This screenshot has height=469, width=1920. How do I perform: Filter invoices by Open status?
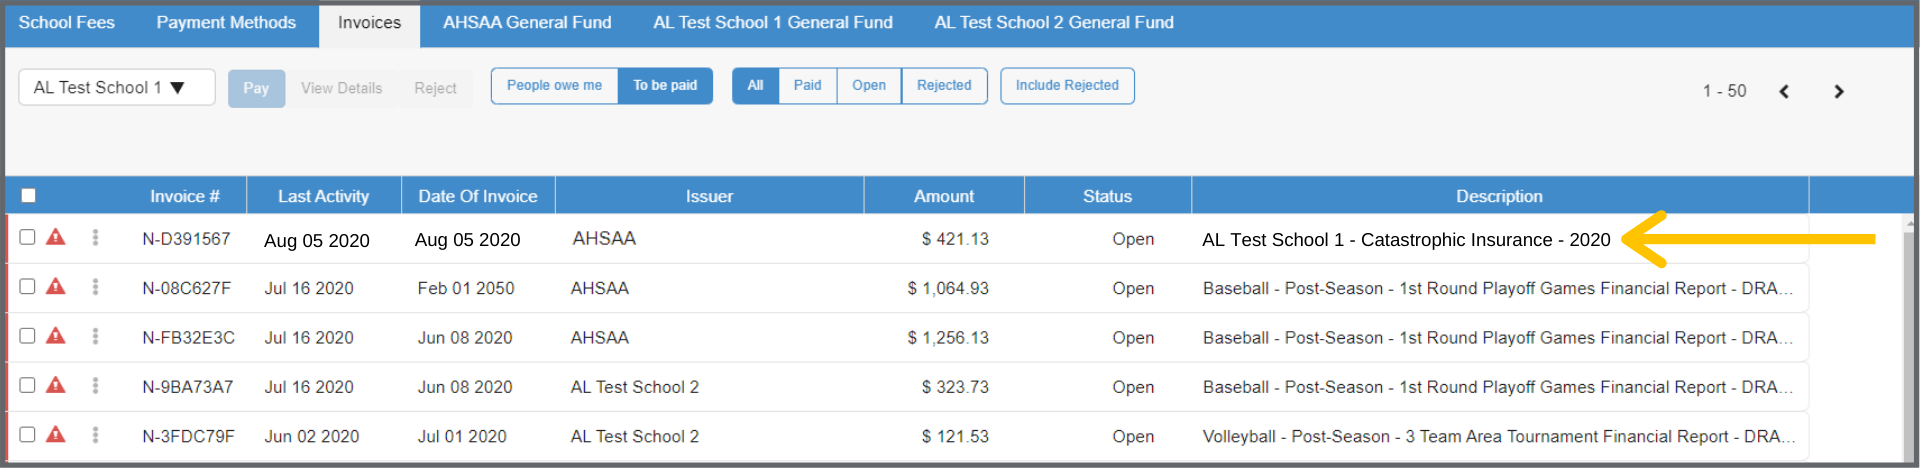click(868, 86)
